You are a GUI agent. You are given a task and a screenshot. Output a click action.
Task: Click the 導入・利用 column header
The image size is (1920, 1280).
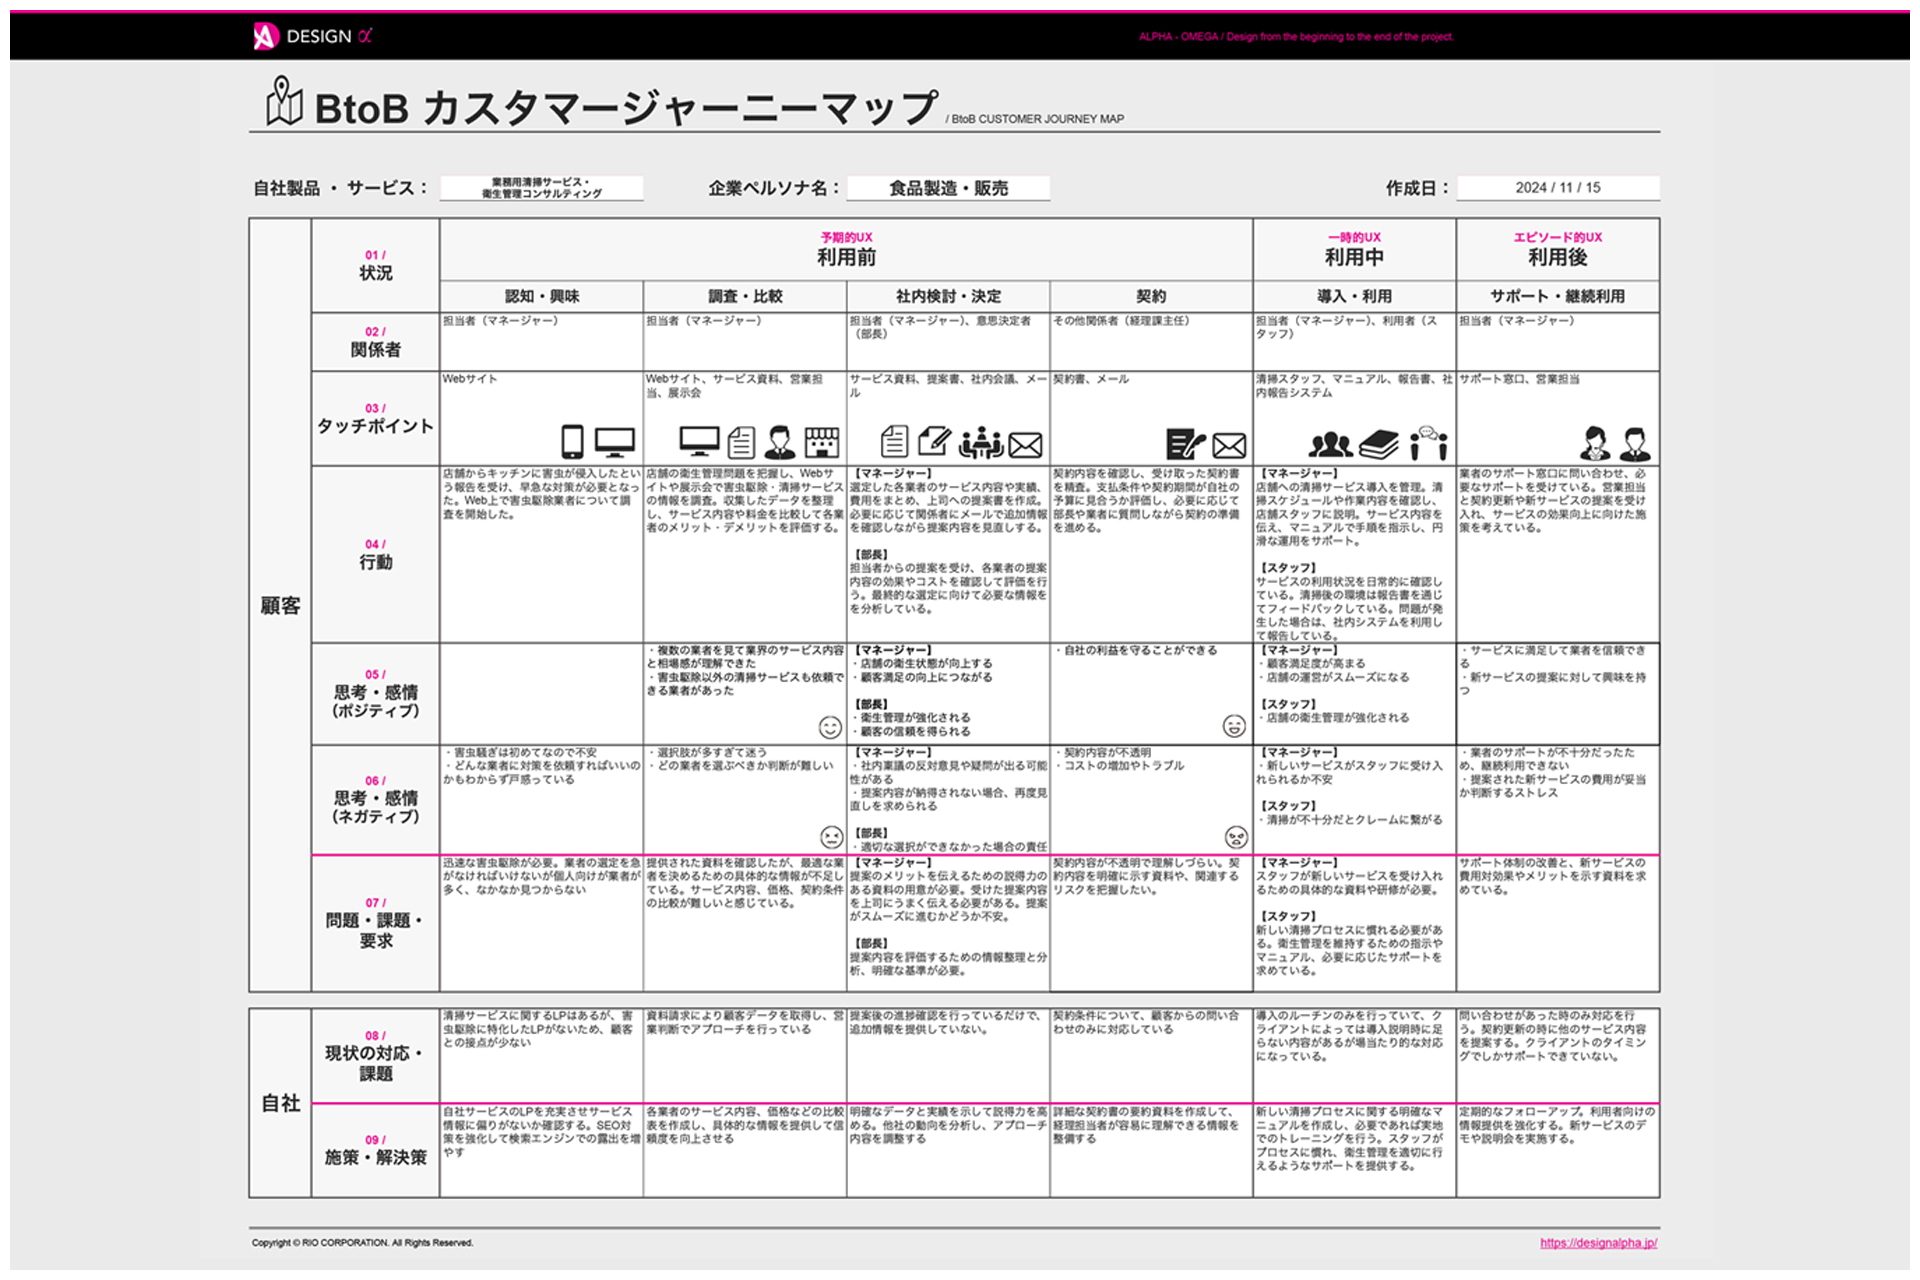[x=1354, y=296]
